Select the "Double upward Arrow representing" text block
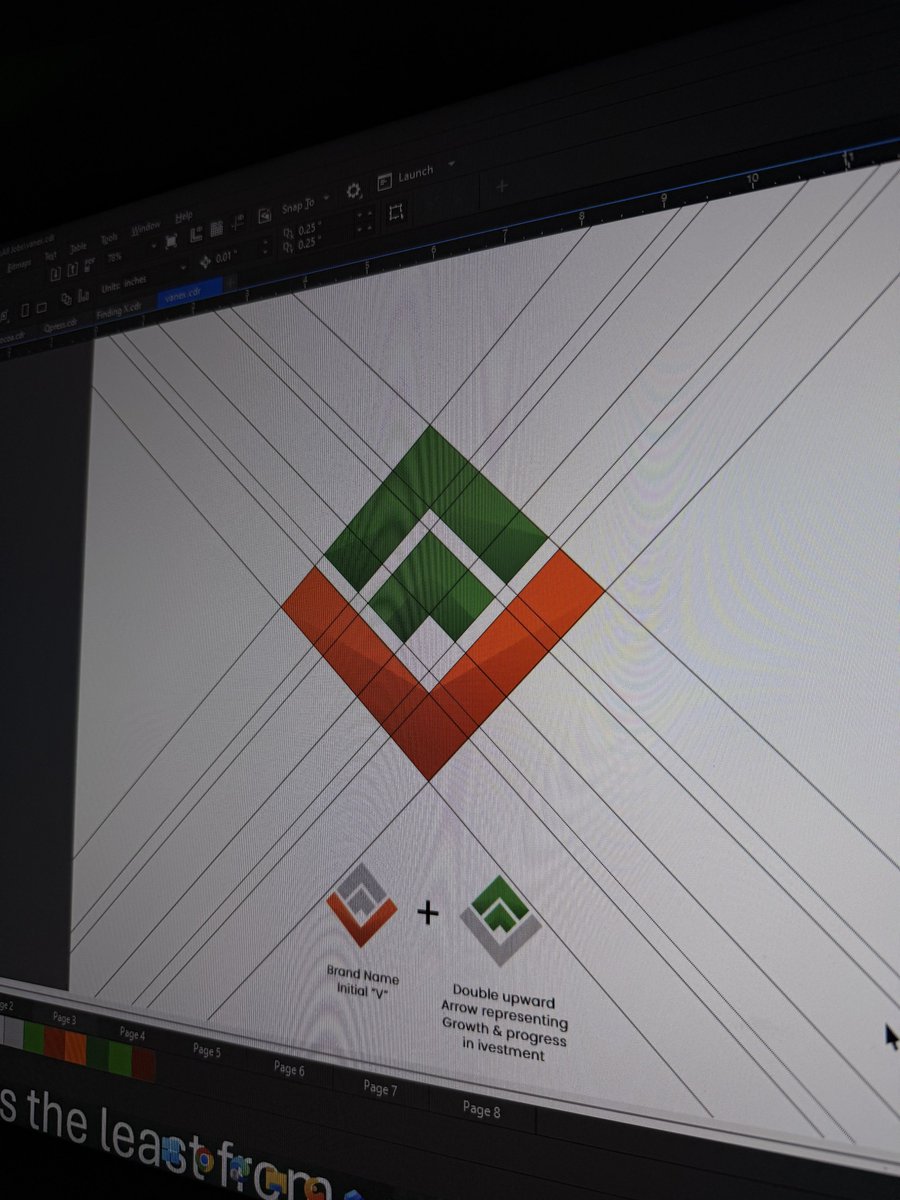The image size is (900, 1200). (506, 1020)
